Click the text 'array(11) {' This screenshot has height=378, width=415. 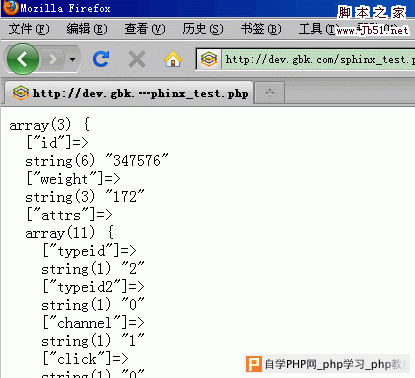coord(70,233)
